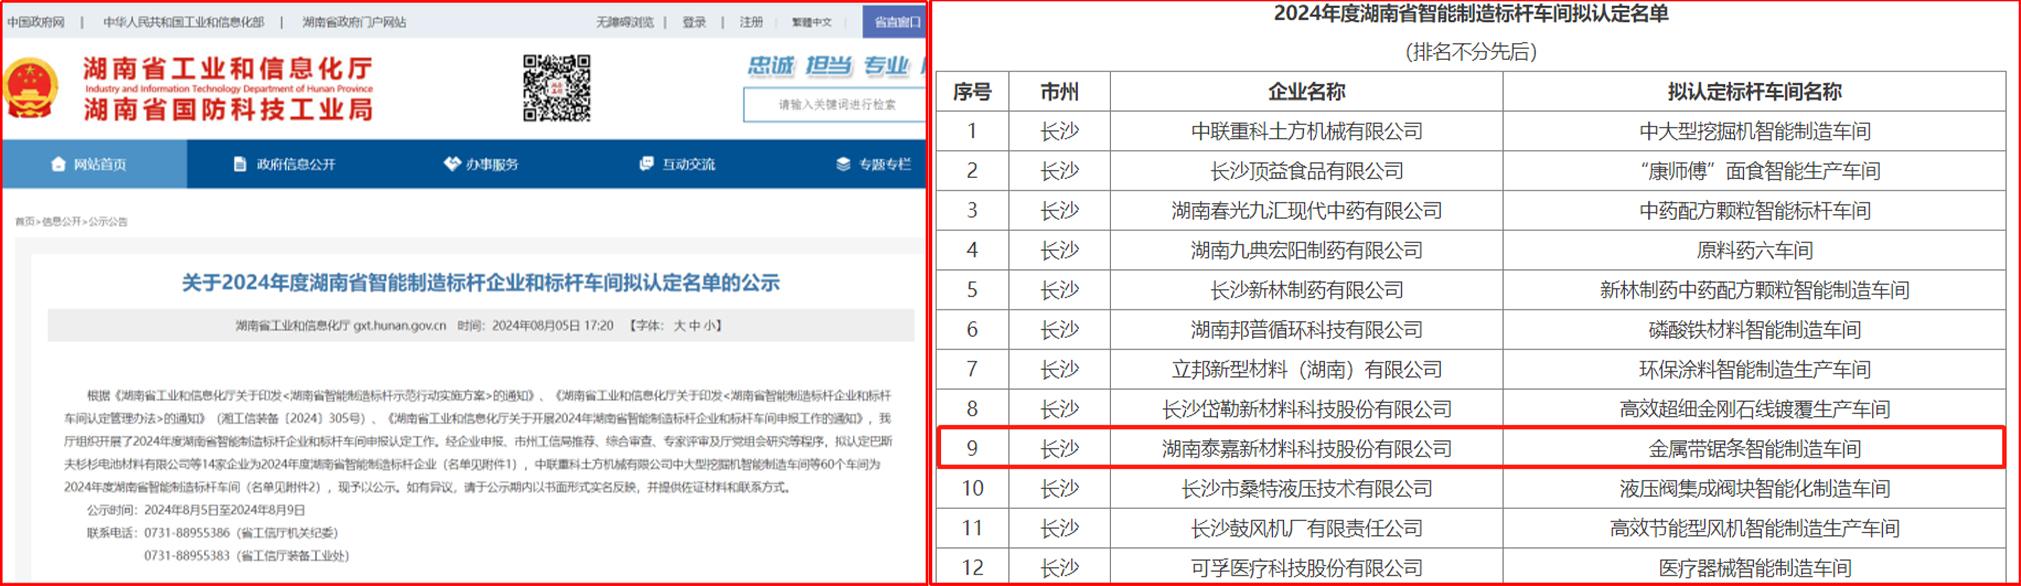Click the QR code image

(x=556, y=88)
